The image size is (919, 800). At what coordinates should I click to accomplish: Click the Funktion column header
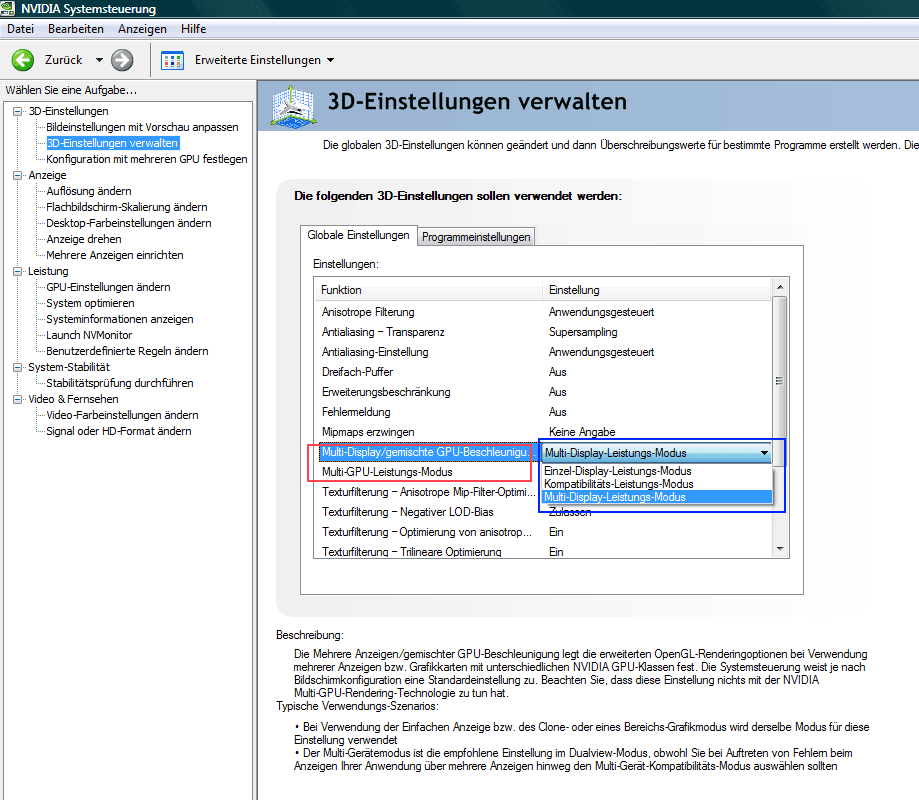tap(428, 290)
